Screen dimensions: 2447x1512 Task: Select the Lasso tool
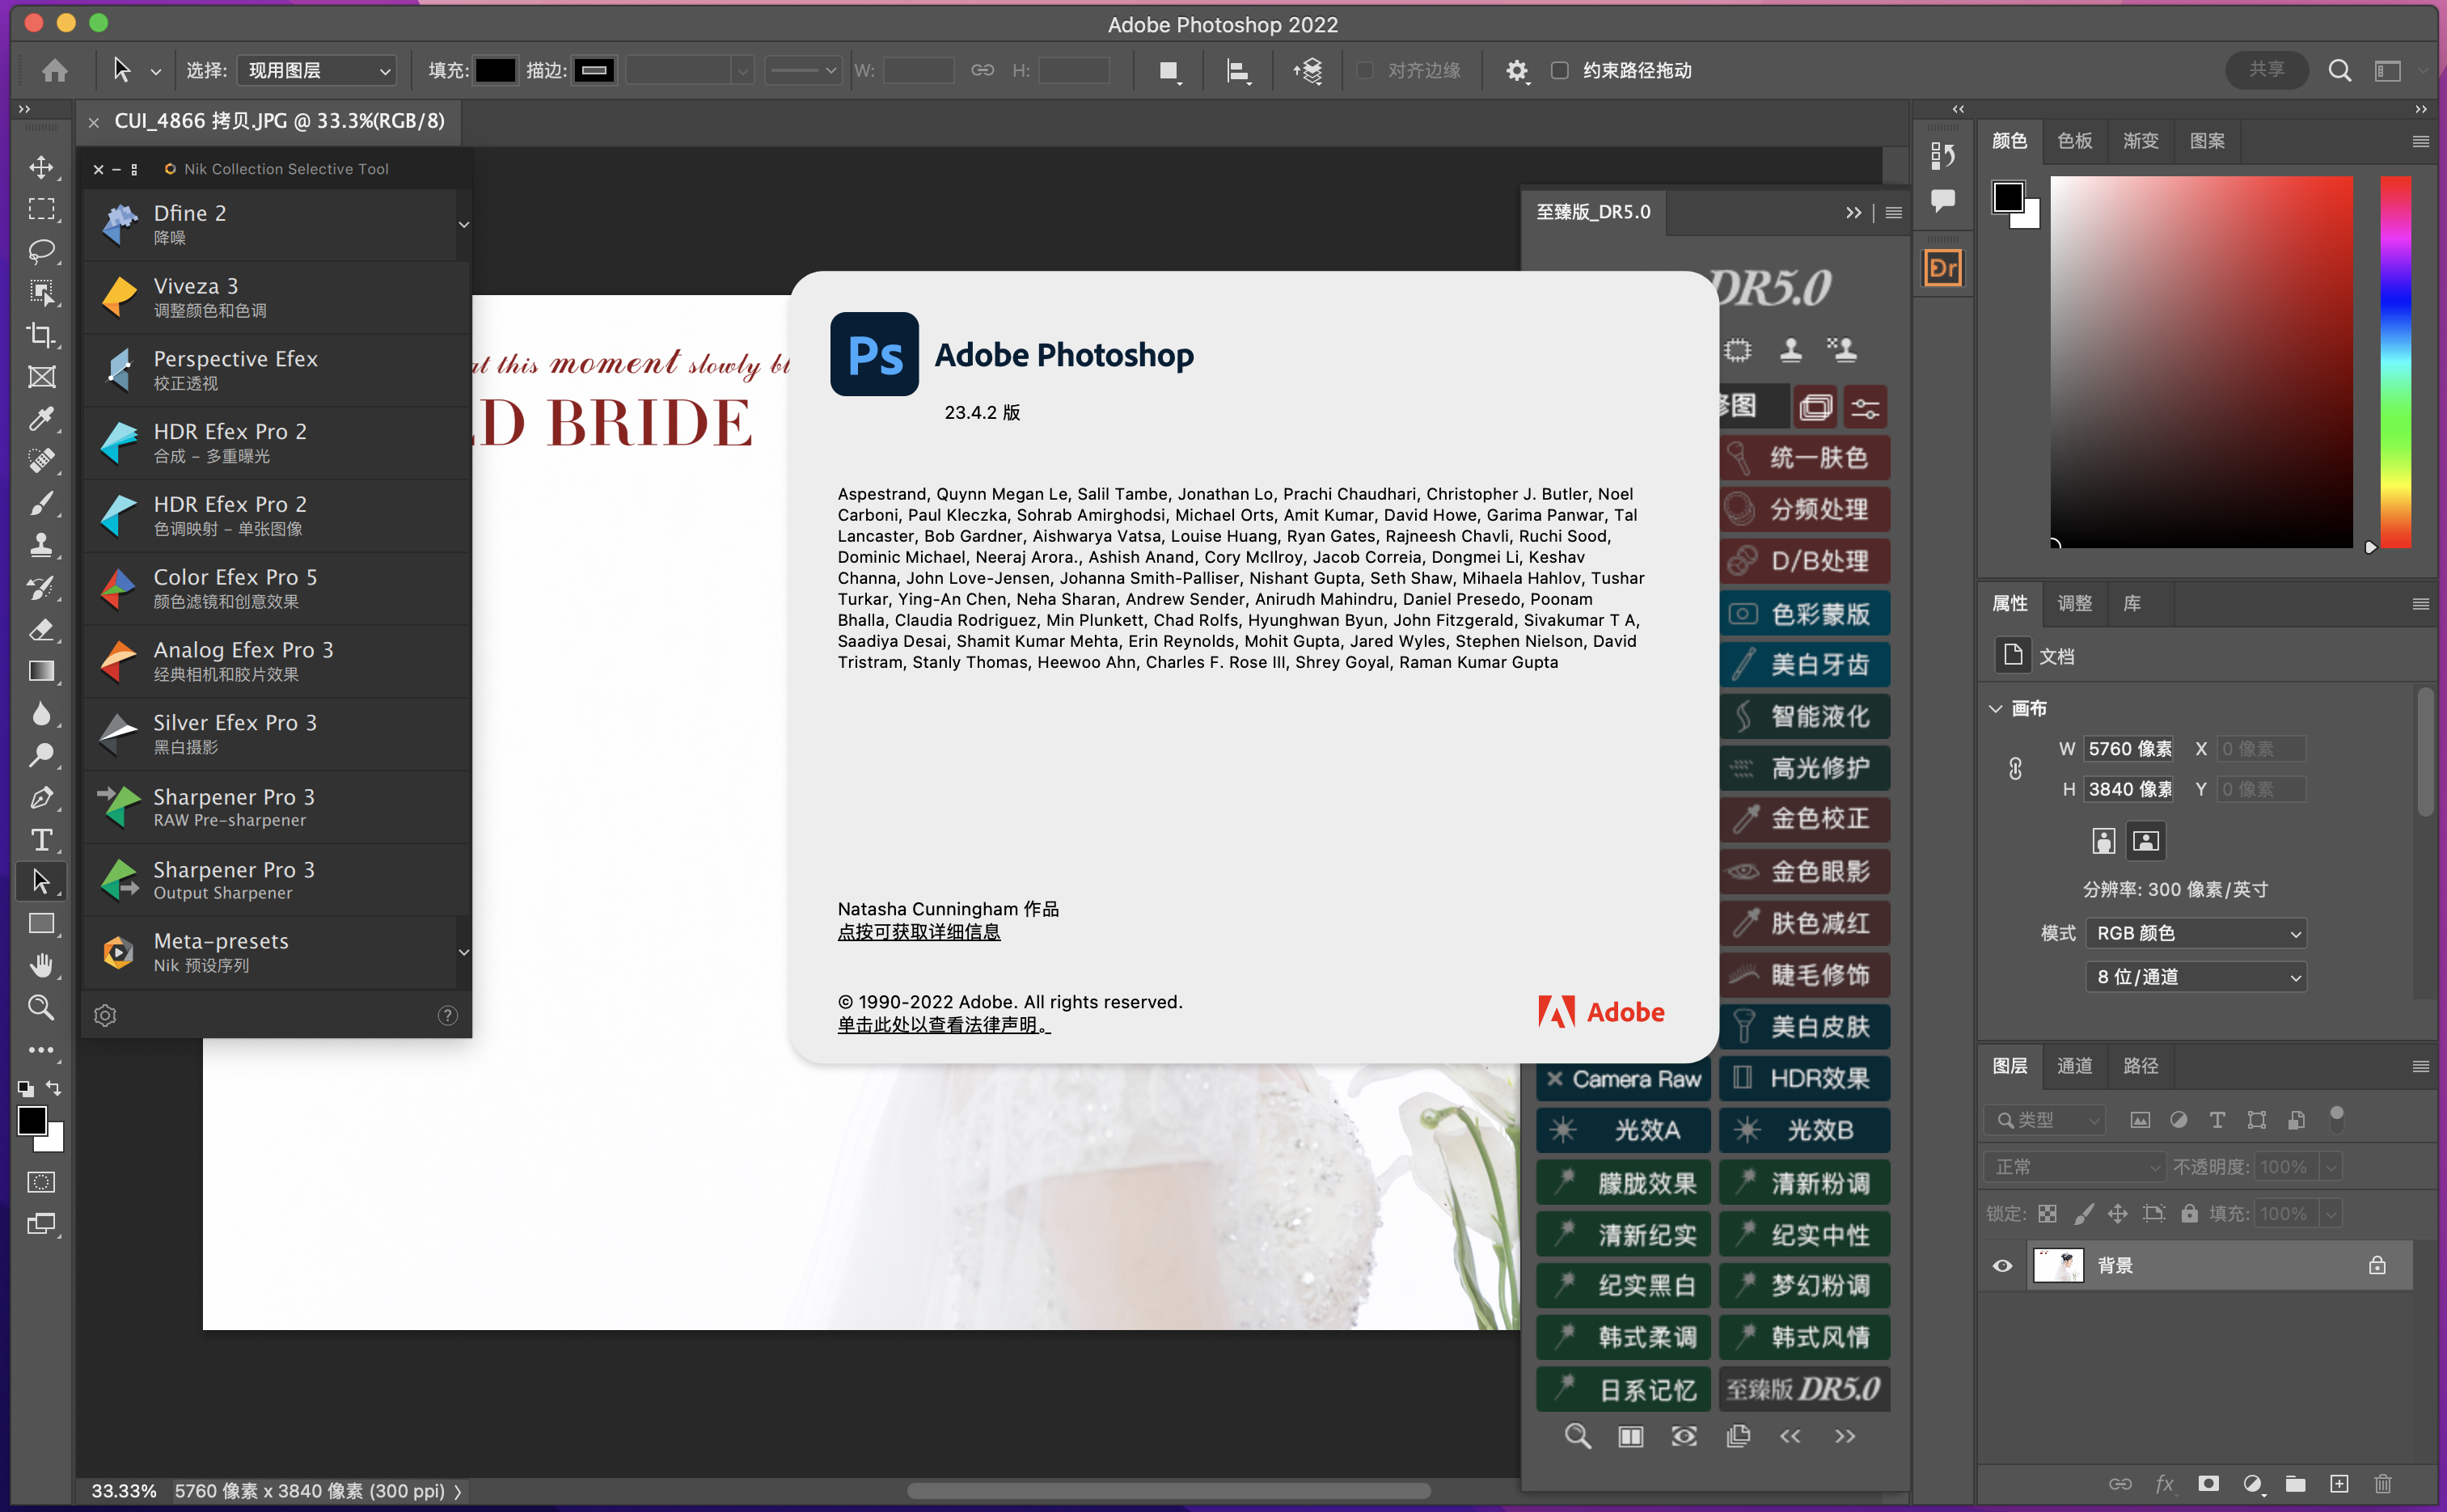pyautogui.click(x=41, y=250)
